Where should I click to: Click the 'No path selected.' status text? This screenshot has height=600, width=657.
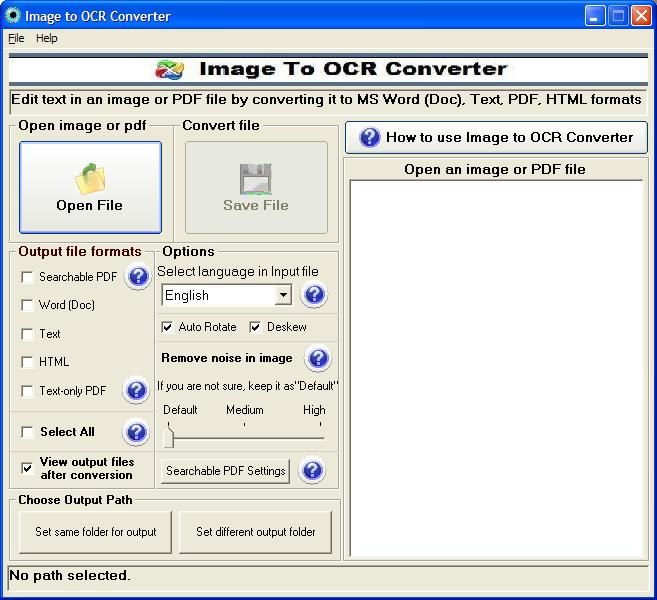click(70, 576)
